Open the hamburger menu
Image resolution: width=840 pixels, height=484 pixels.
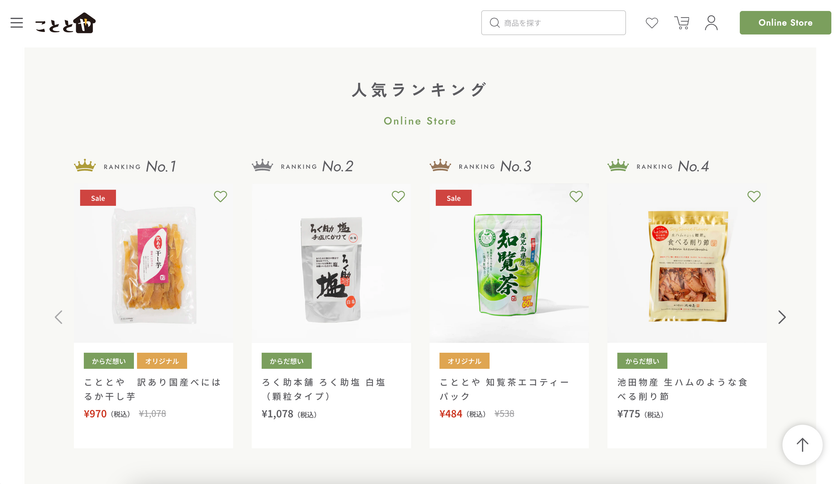(17, 23)
